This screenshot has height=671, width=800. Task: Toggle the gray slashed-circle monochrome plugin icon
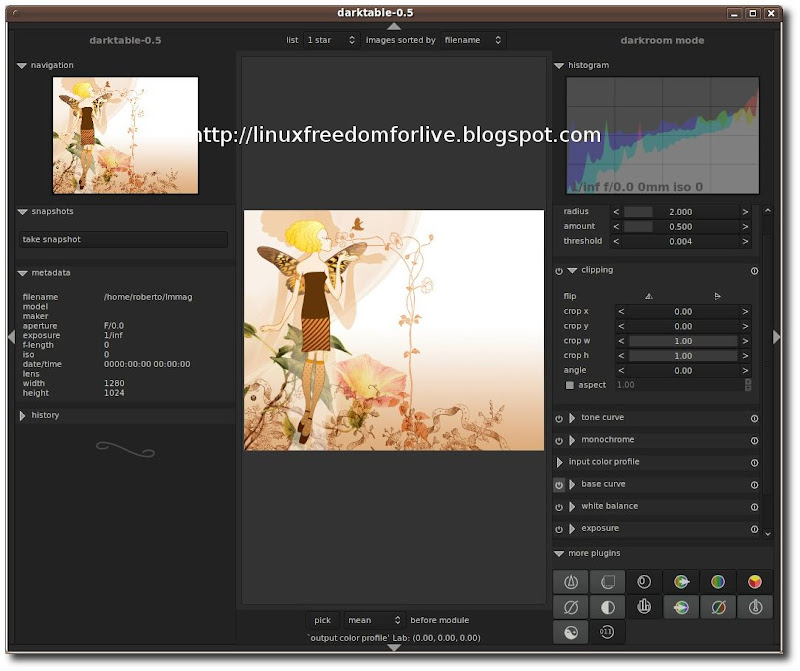570,607
